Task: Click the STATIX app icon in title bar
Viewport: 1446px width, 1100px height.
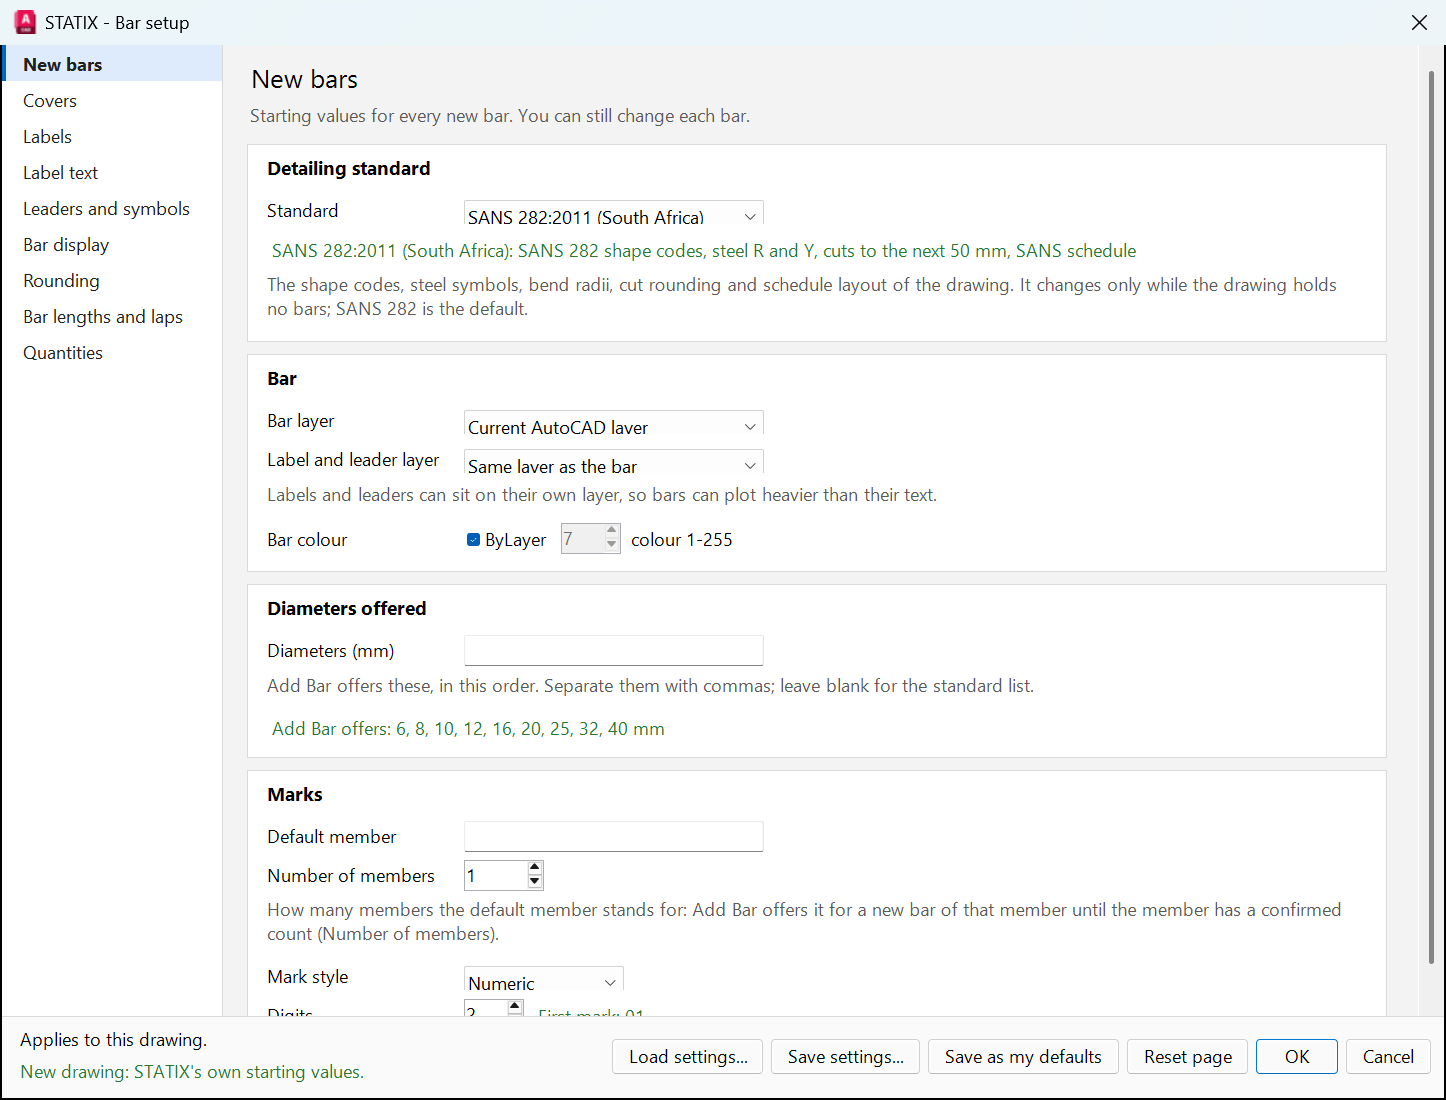Action: tap(26, 22)
